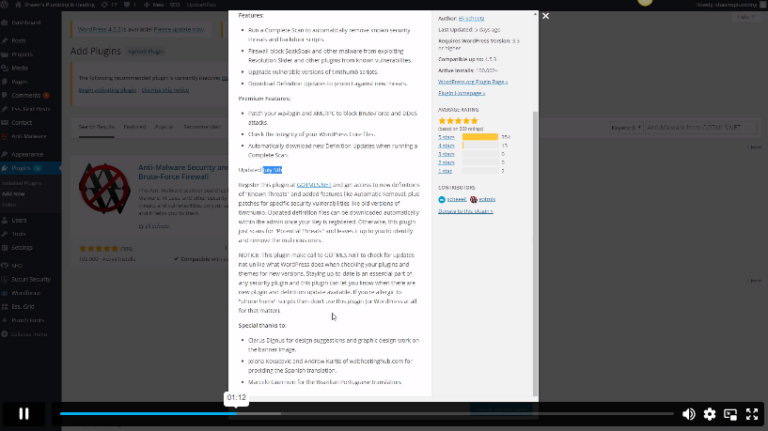Click the 4 stars rating link
768x431 pixels.
(446, 145)
